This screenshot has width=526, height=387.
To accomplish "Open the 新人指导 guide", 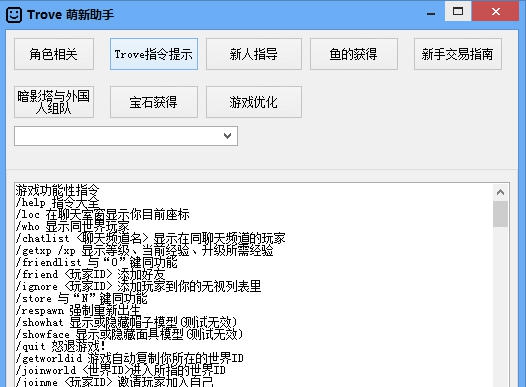I will [x=254, y=54].
